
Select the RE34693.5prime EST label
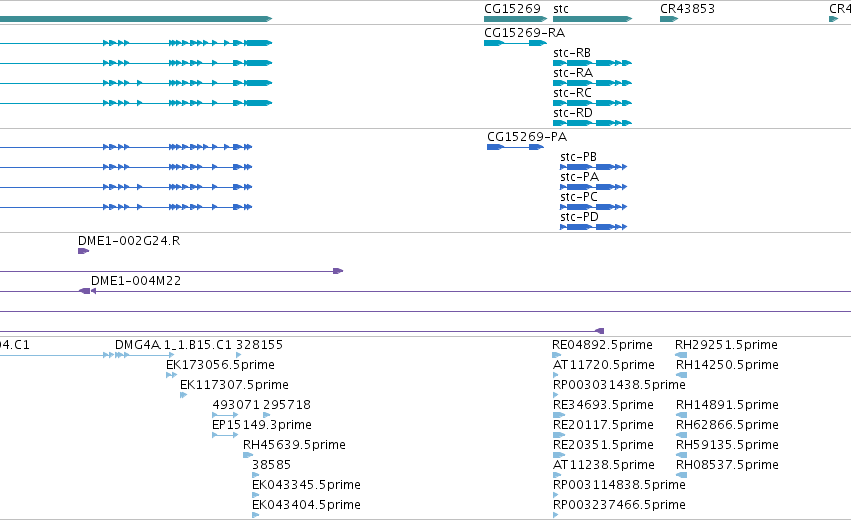604,405
